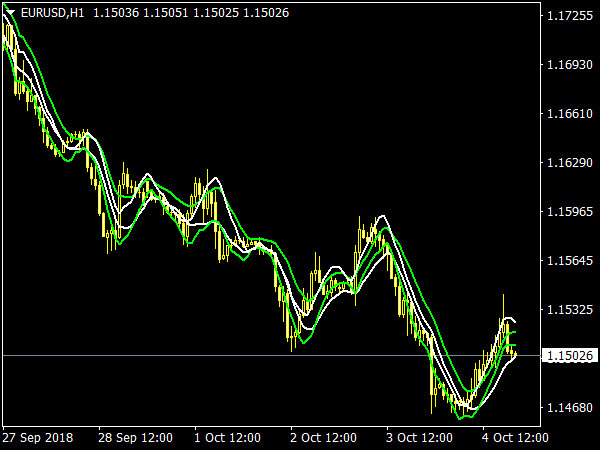Click the close price value 1.15026 in header
The image size is (600, 450).
[266, 13]
